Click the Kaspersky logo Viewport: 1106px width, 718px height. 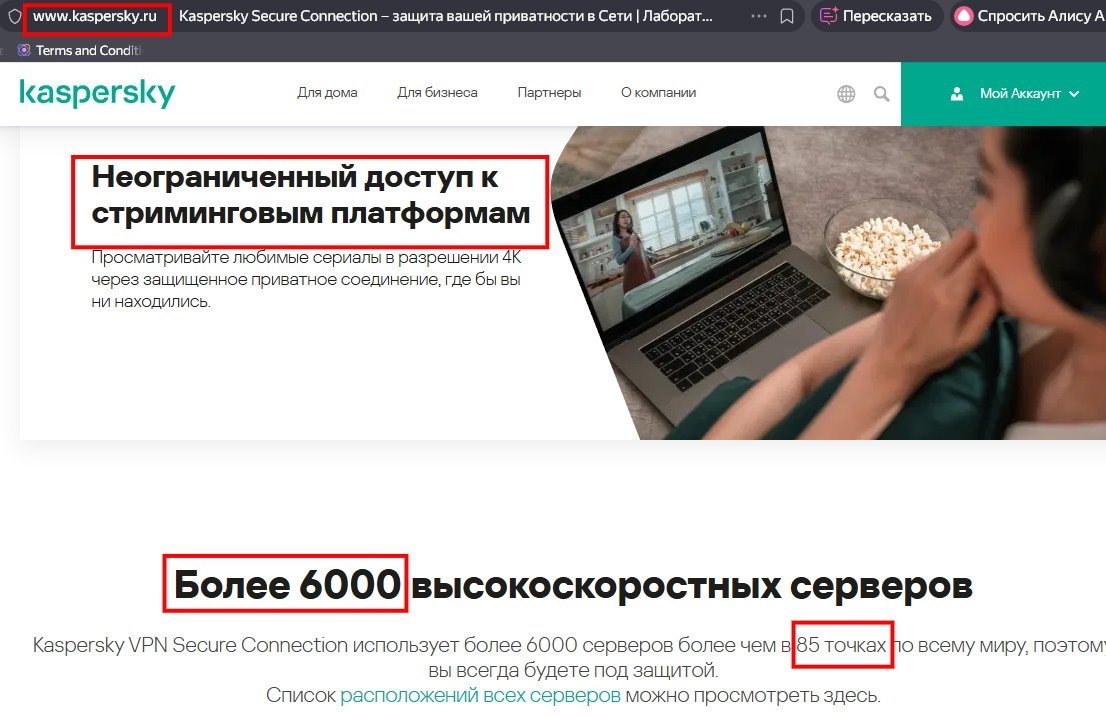coord(97,93)
